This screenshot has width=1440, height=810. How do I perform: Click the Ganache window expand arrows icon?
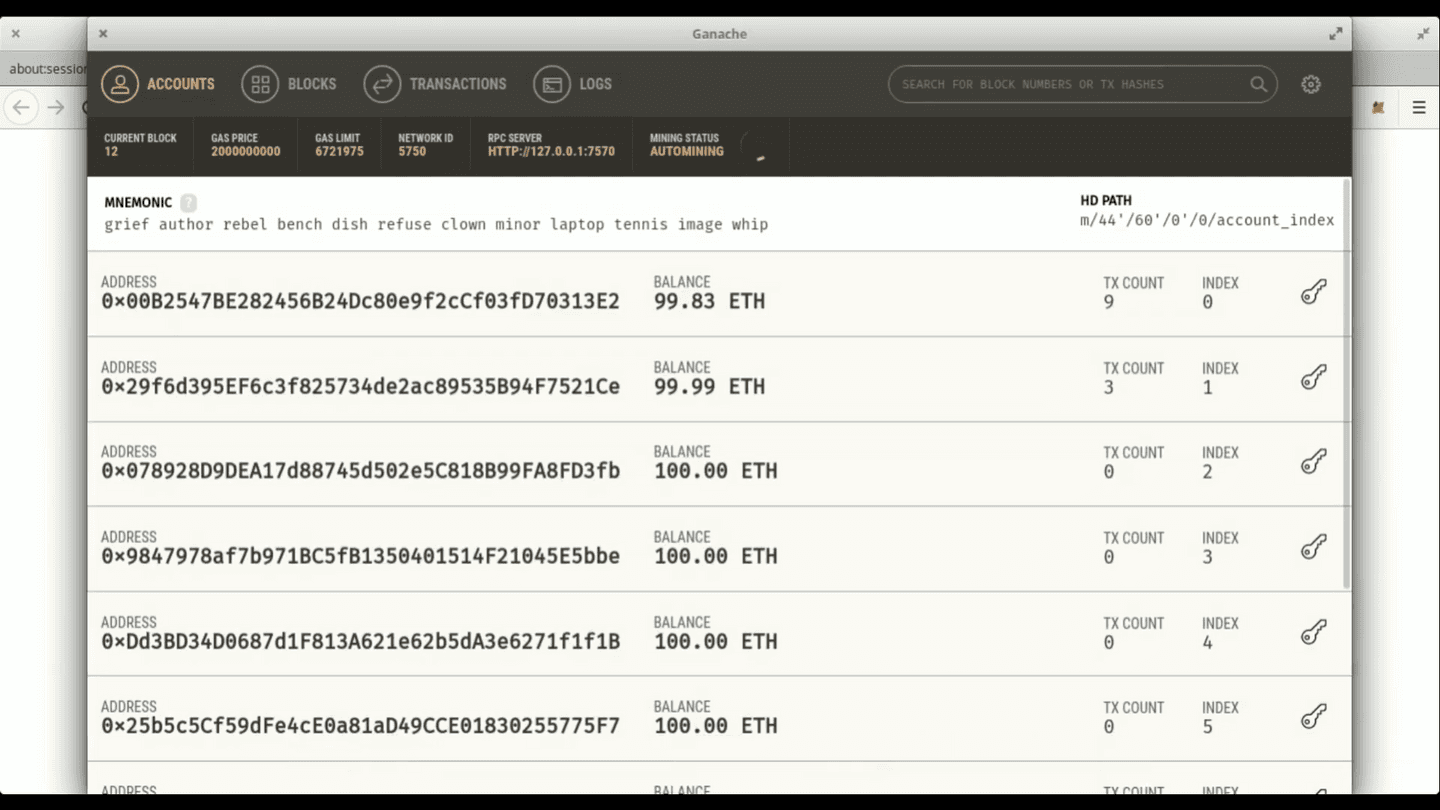(1335, 33)
